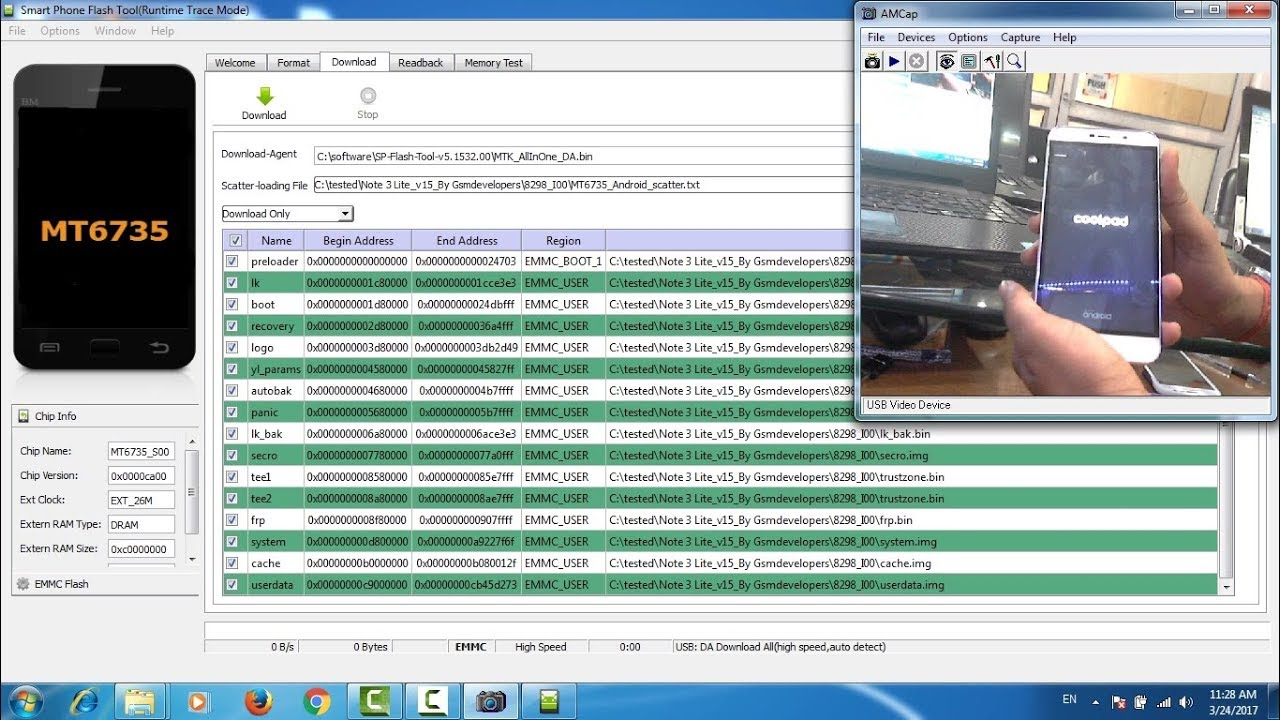The width and height of the screenshot is (1280, 720).
Task: Open Firefox from the taskbar
Action: 258,701
